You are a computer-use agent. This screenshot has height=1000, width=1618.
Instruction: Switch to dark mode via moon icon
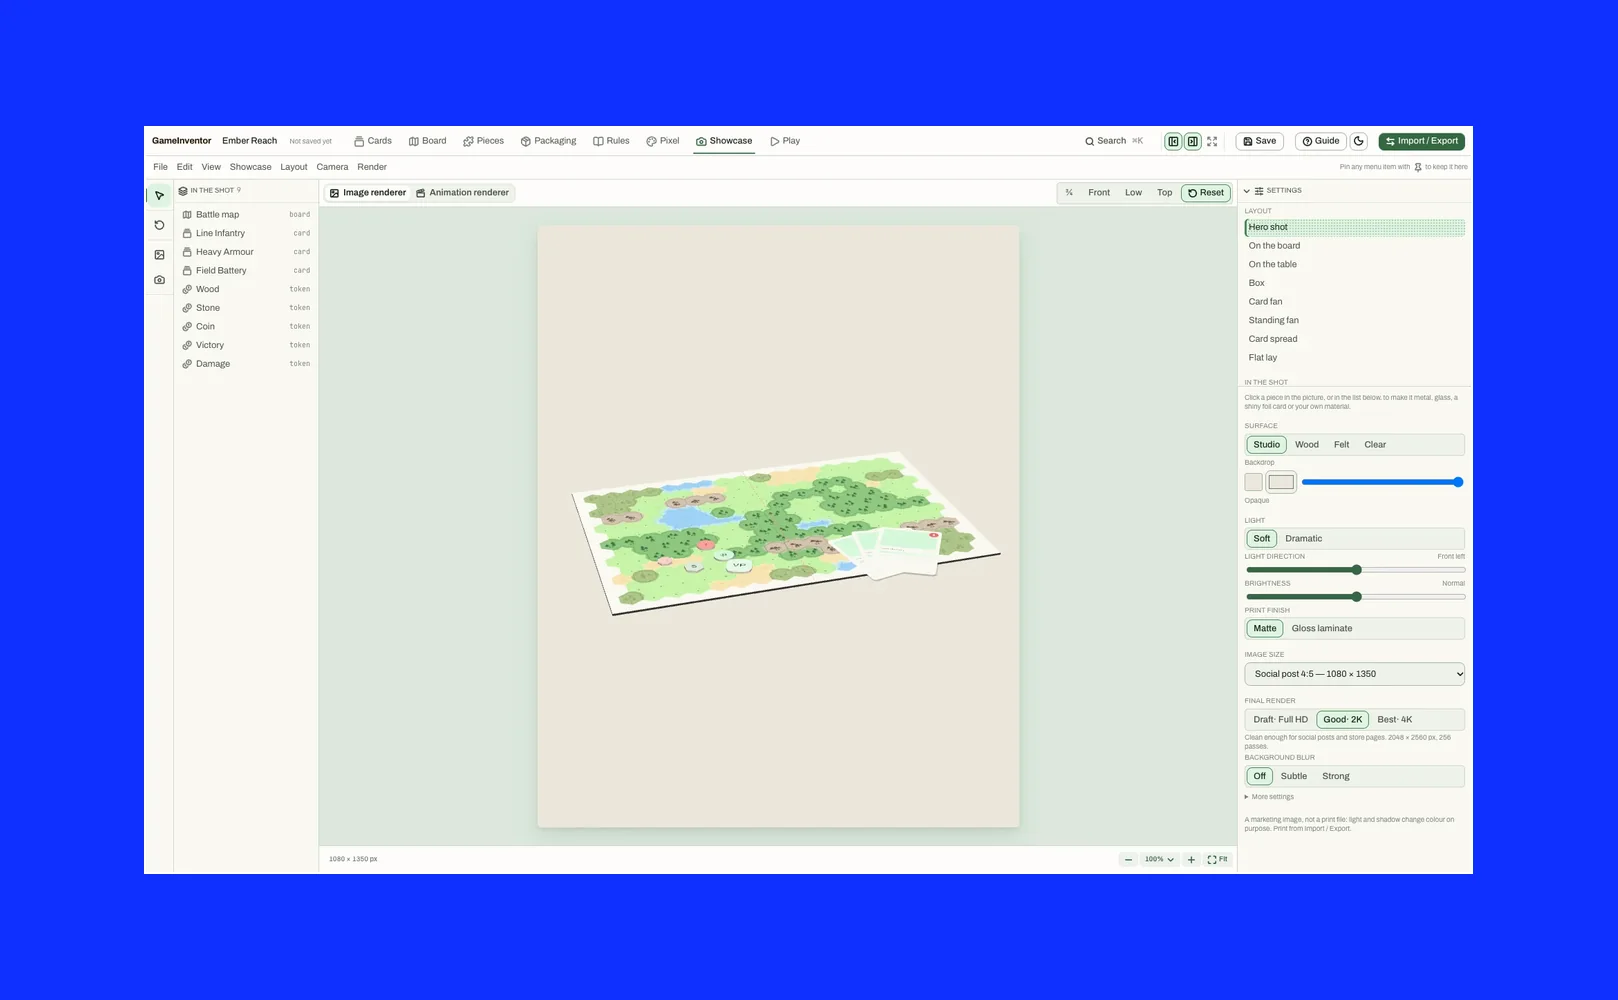(x=1359, y=141)
